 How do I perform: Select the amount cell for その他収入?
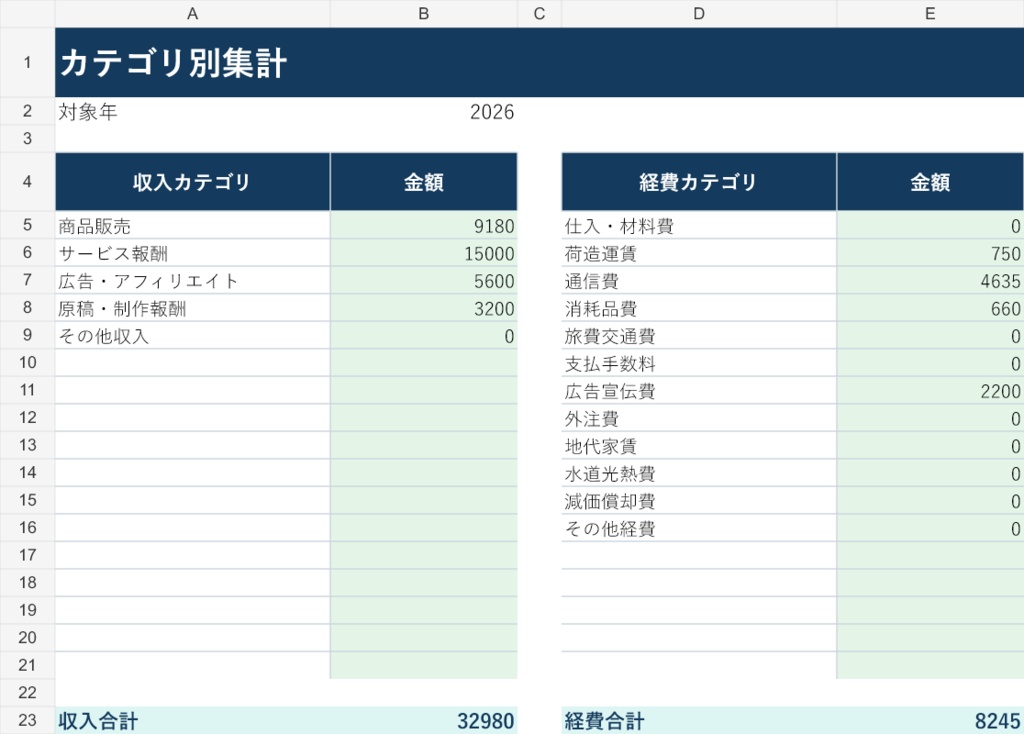[x=424, y=335]
